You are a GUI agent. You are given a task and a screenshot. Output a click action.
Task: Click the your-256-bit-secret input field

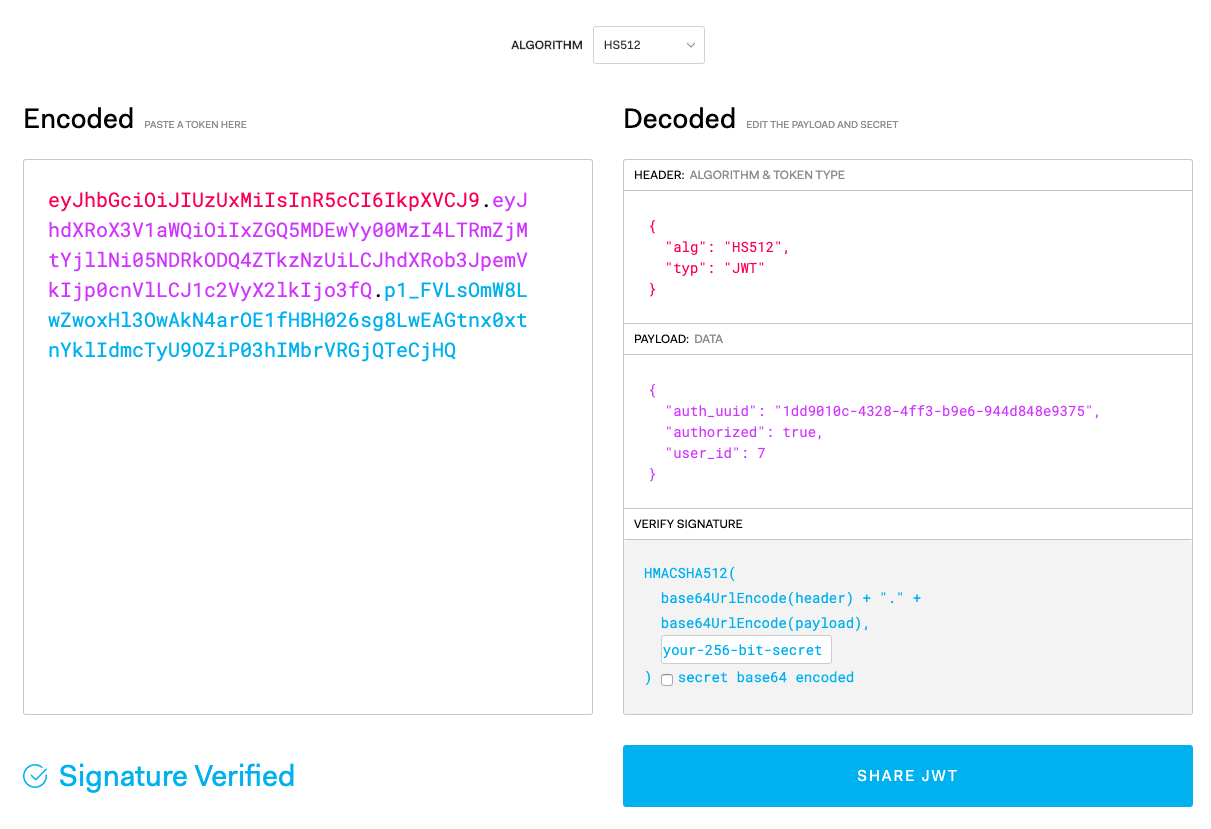click(x=745, y=649)
